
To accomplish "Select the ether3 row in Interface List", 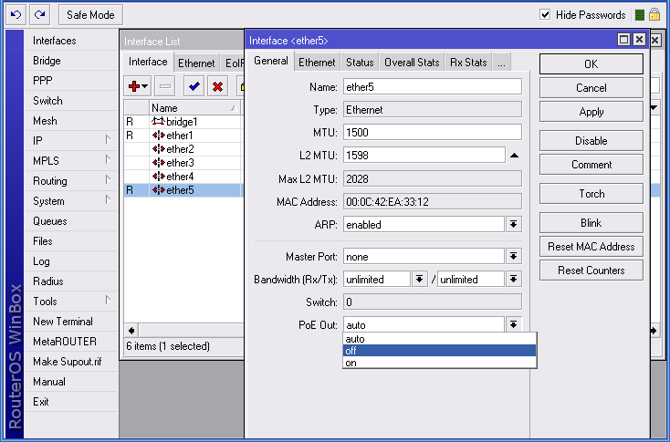I will pos(180,163).
